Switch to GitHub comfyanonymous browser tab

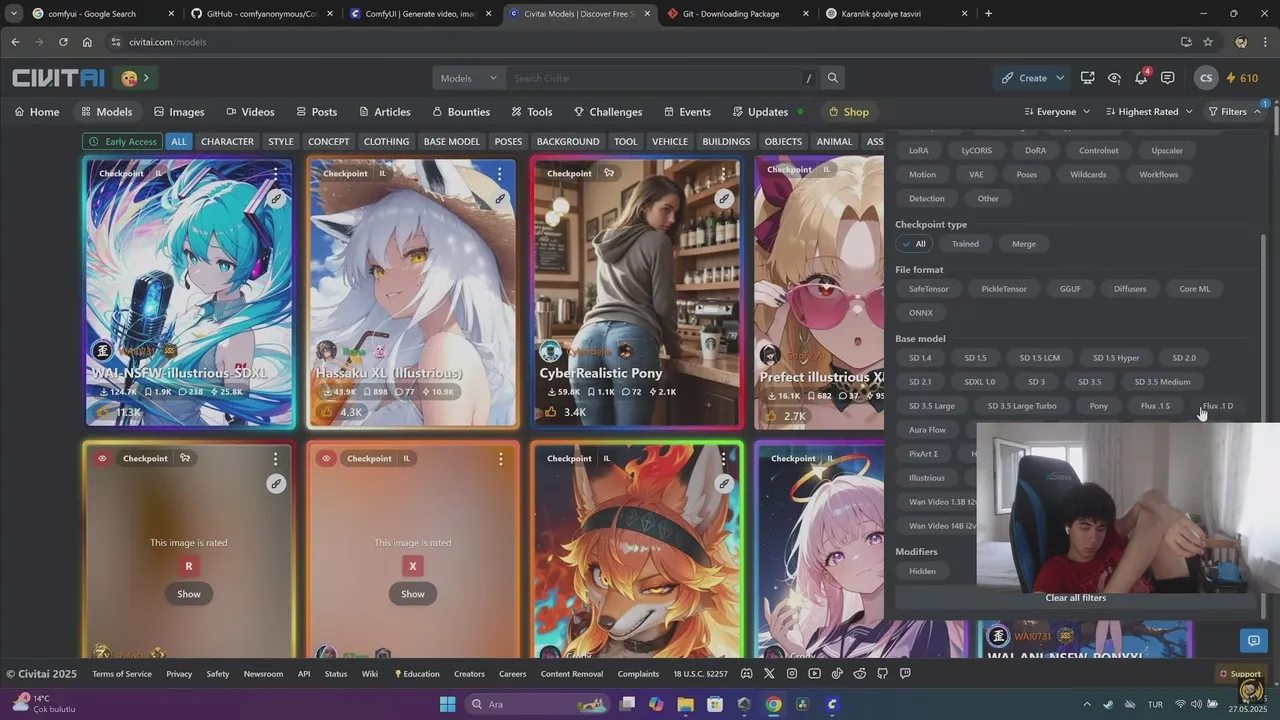260,14
